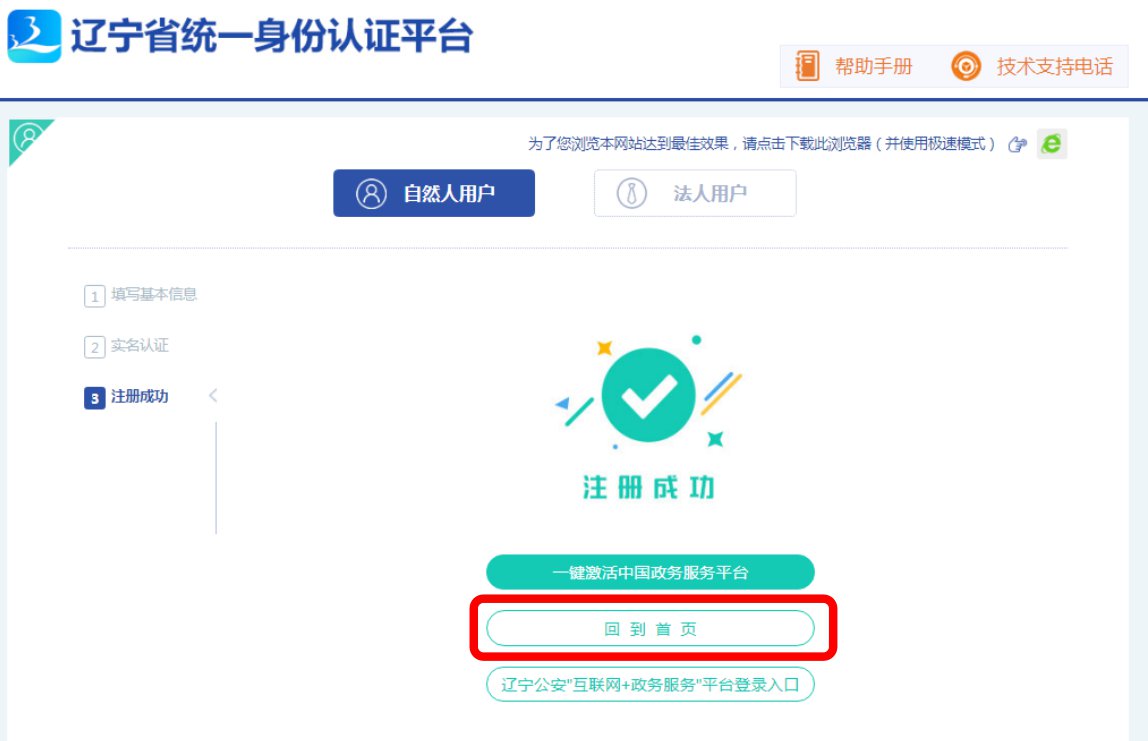The image size is (1148, 741).
Task: Switch to the 法人用户 tab
Action: click(x=695, y=193)
